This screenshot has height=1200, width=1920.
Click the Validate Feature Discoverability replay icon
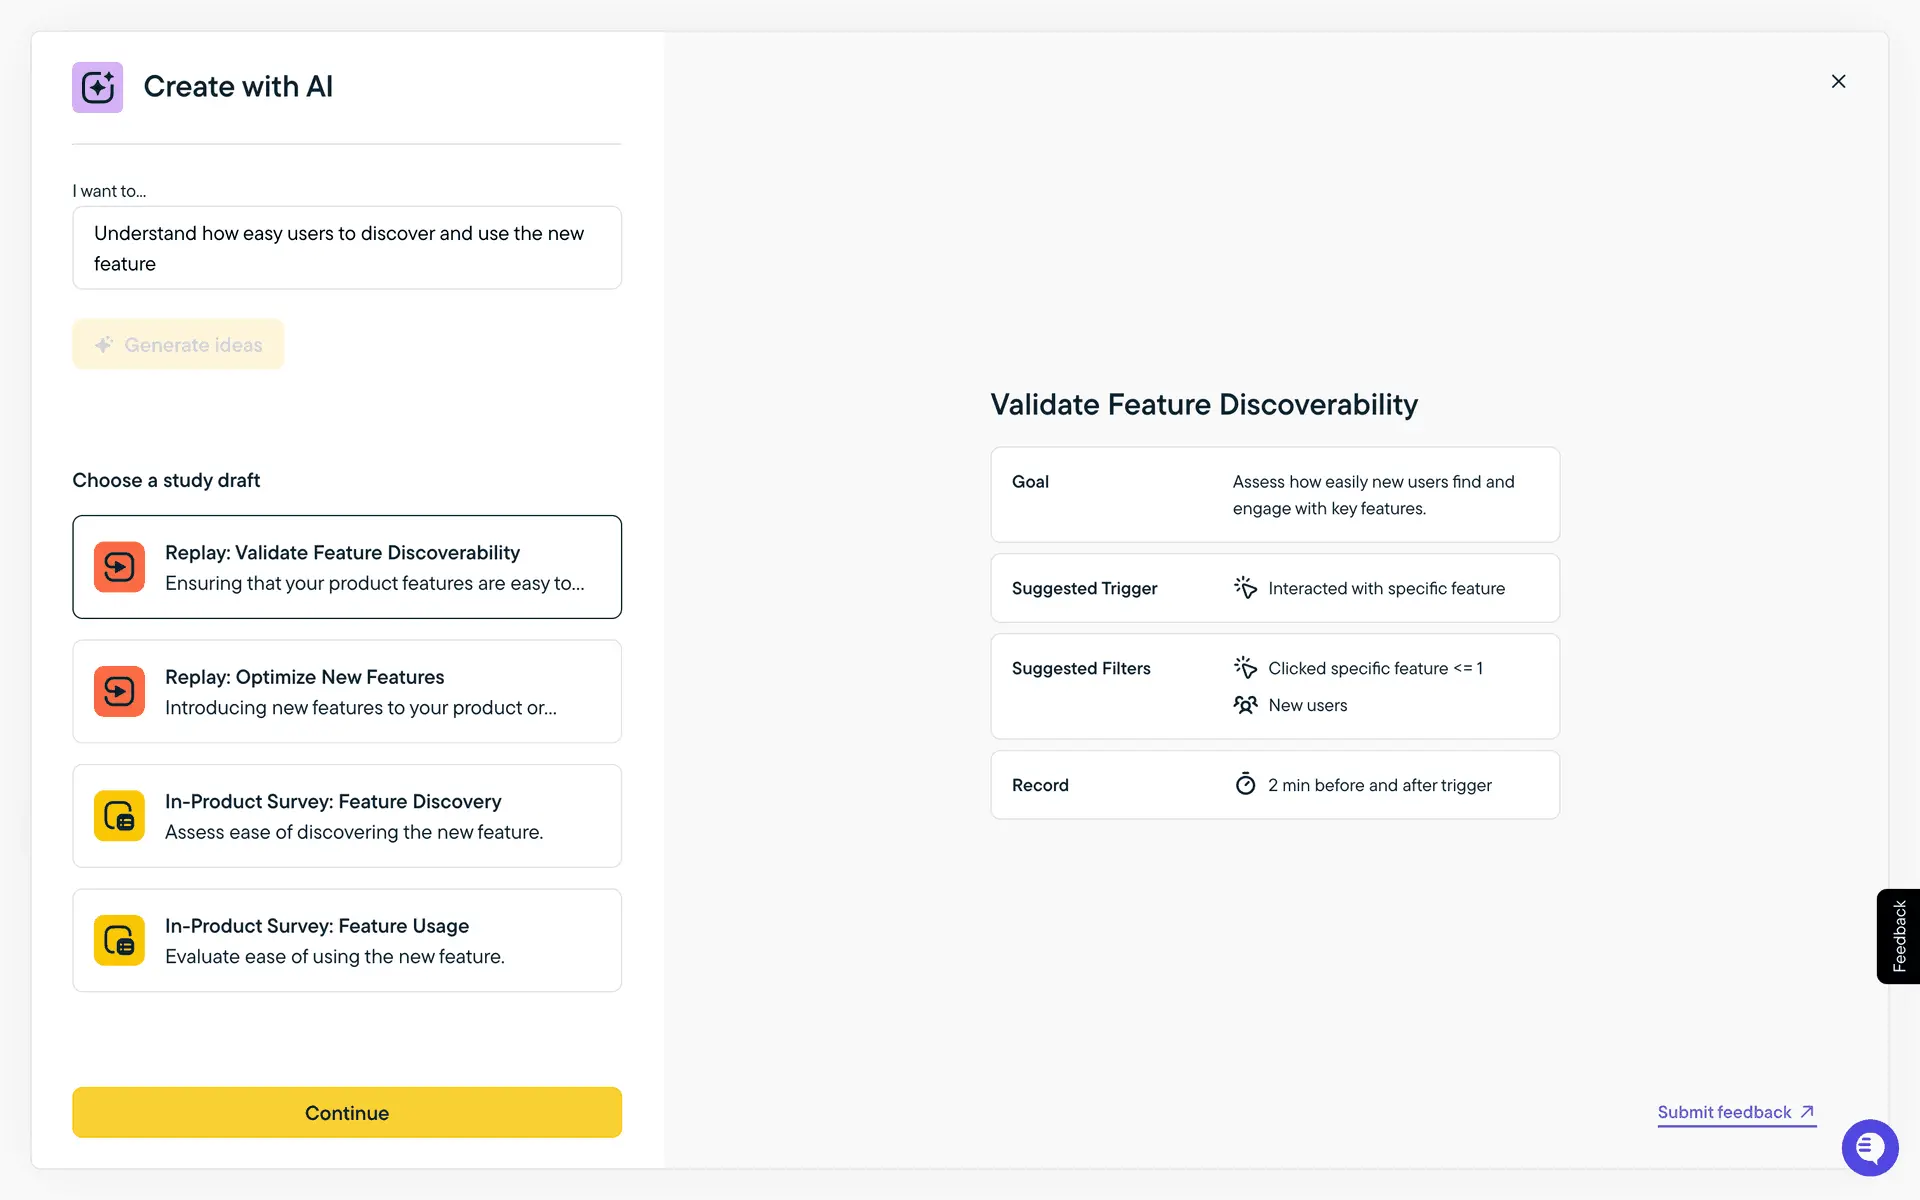pyautogui.click(x=119, y=567)
